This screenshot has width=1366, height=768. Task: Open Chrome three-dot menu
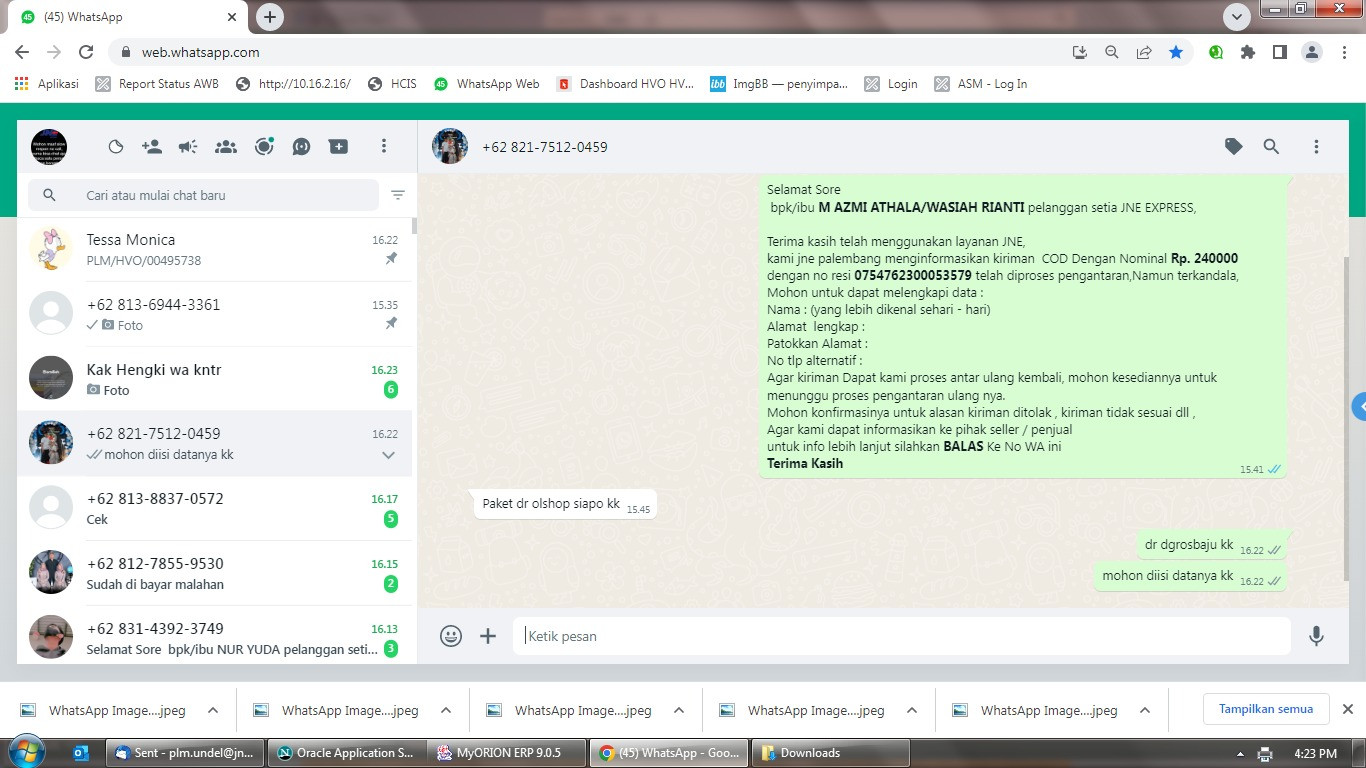click(x=1343, y=52)
